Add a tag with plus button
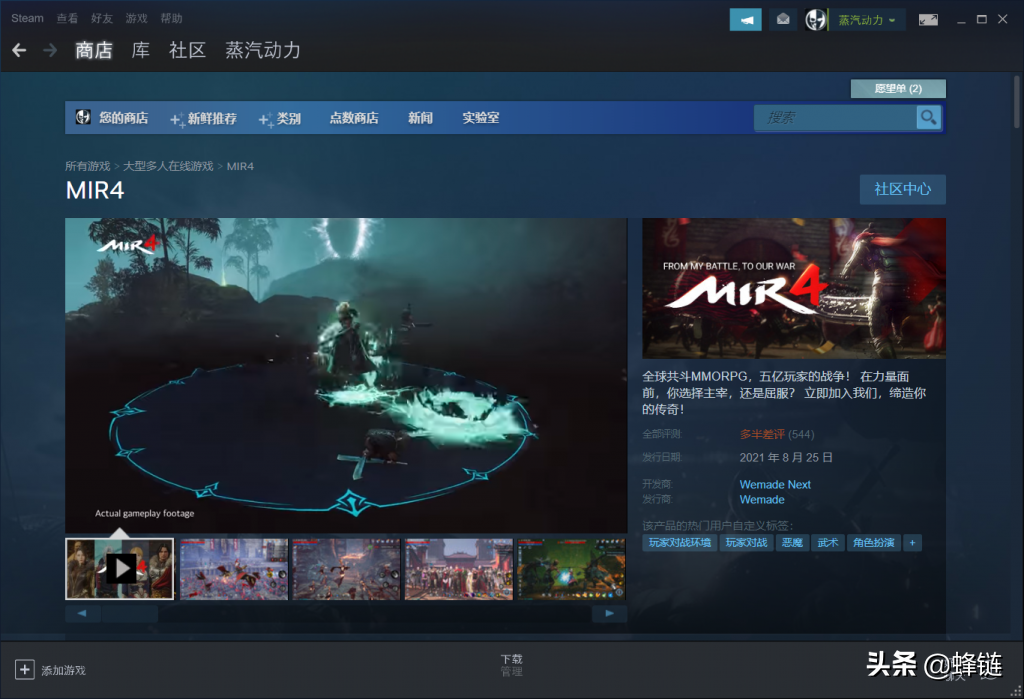This screenshot has width=1024, height=699. (x=912, y=542)
